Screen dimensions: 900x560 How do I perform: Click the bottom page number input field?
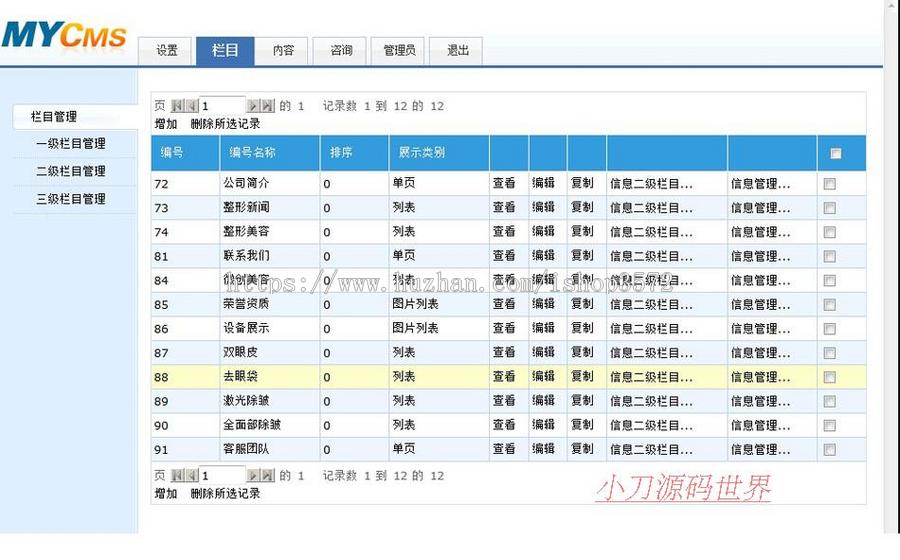[x=222, y=475]
